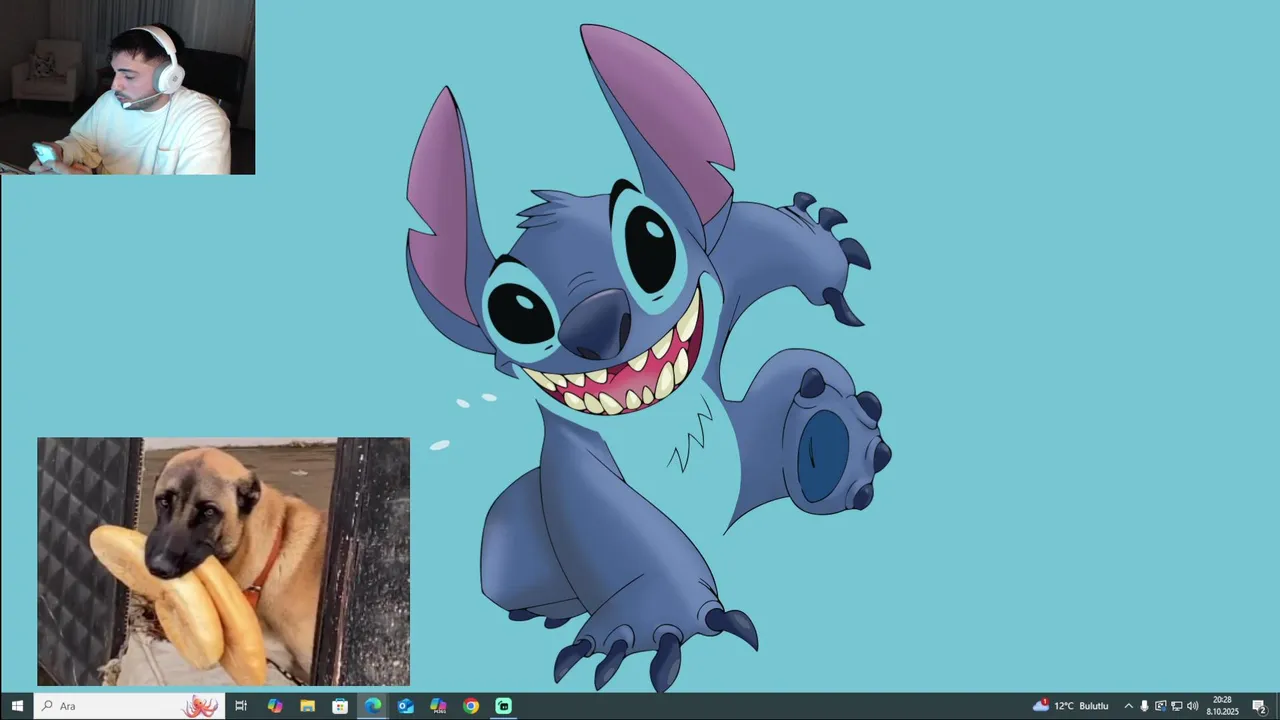This screenshot has height=720, width=1280.
Task: Open the clock showing 20:28
Action: tap(1222, 706)
